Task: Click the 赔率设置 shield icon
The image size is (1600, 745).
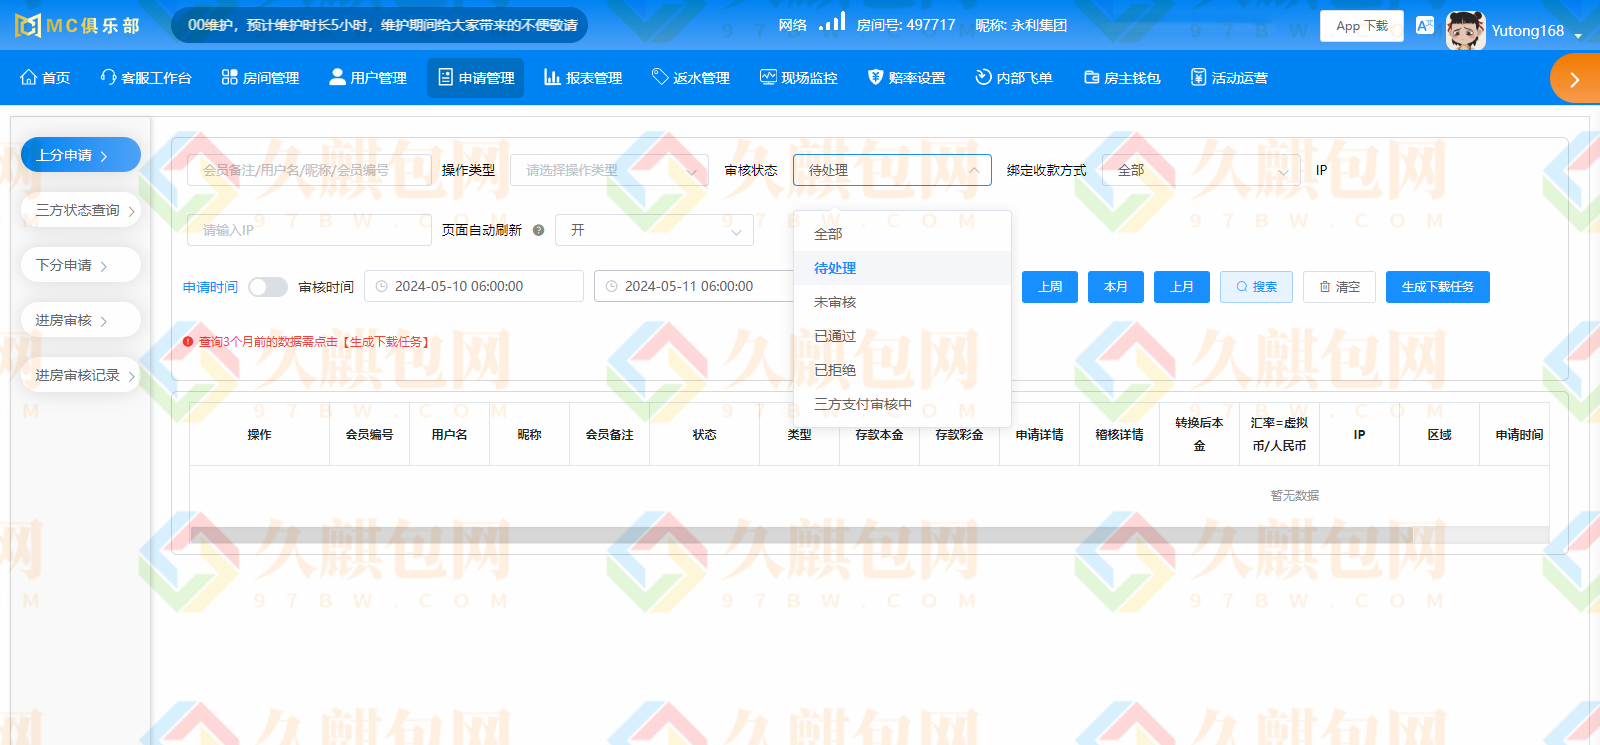Action: [876, 77]
